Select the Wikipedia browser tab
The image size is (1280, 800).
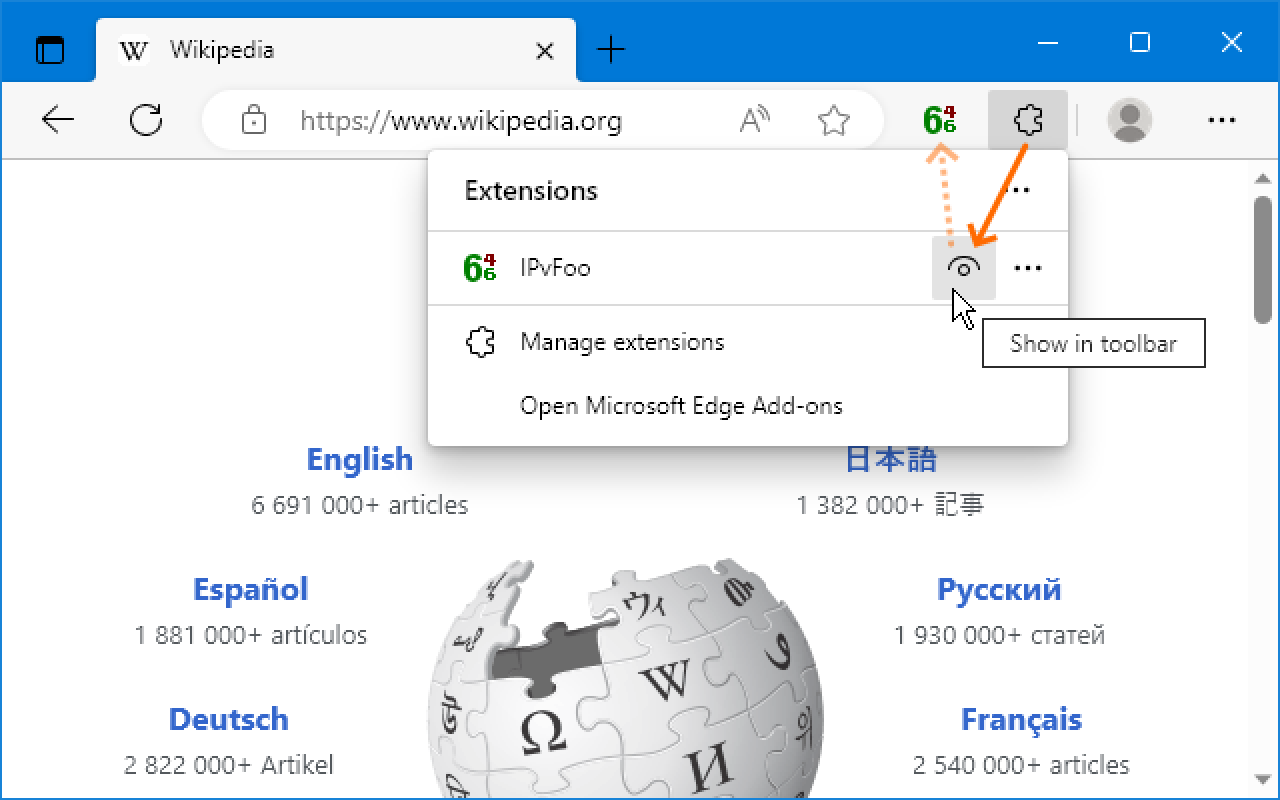tap(336, 49)
